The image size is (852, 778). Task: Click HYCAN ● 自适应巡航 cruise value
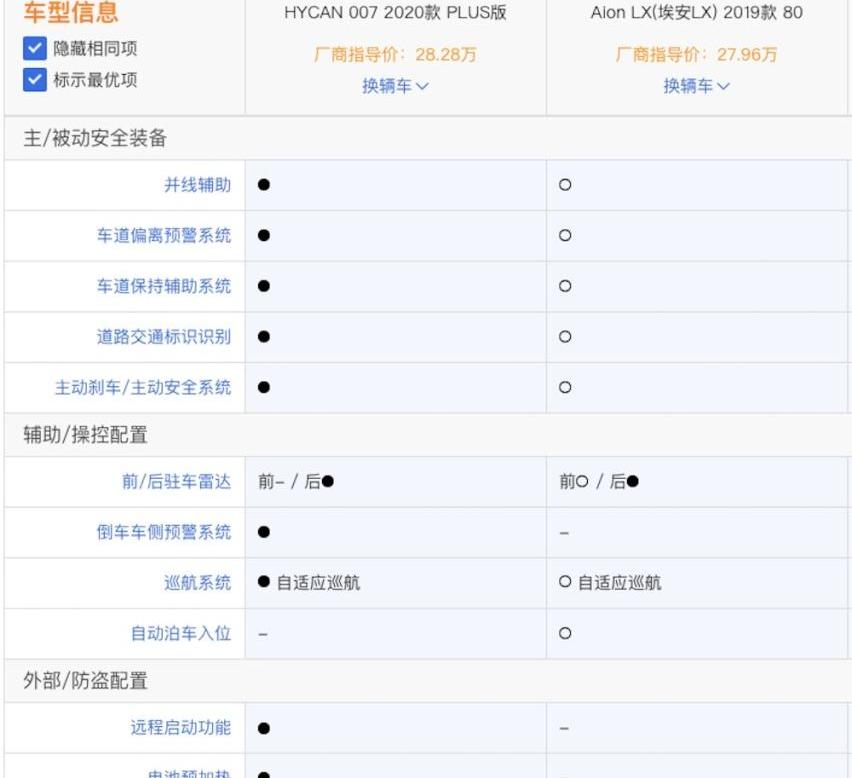coord(309,583)
